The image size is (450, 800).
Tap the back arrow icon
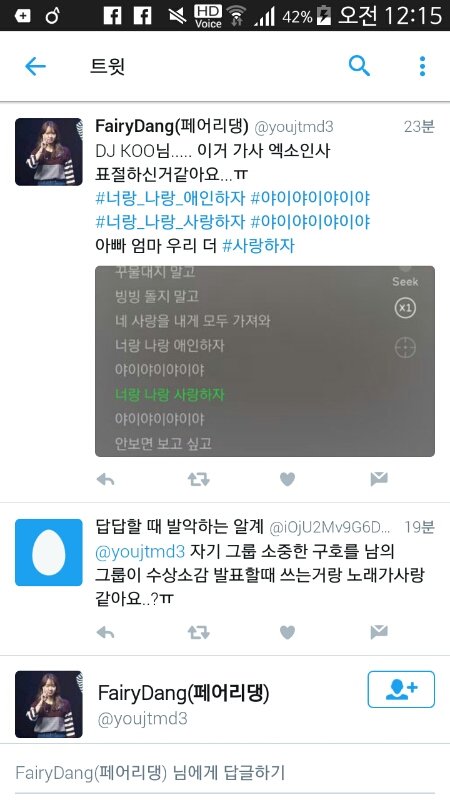35,66
